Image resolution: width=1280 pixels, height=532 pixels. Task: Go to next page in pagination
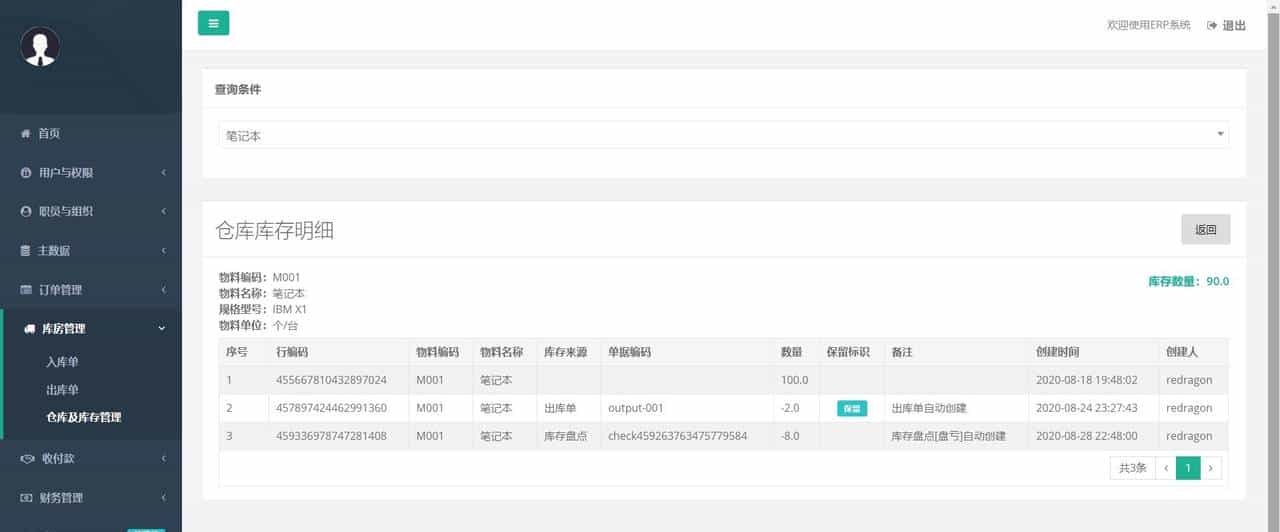(x=1211, y=468)
